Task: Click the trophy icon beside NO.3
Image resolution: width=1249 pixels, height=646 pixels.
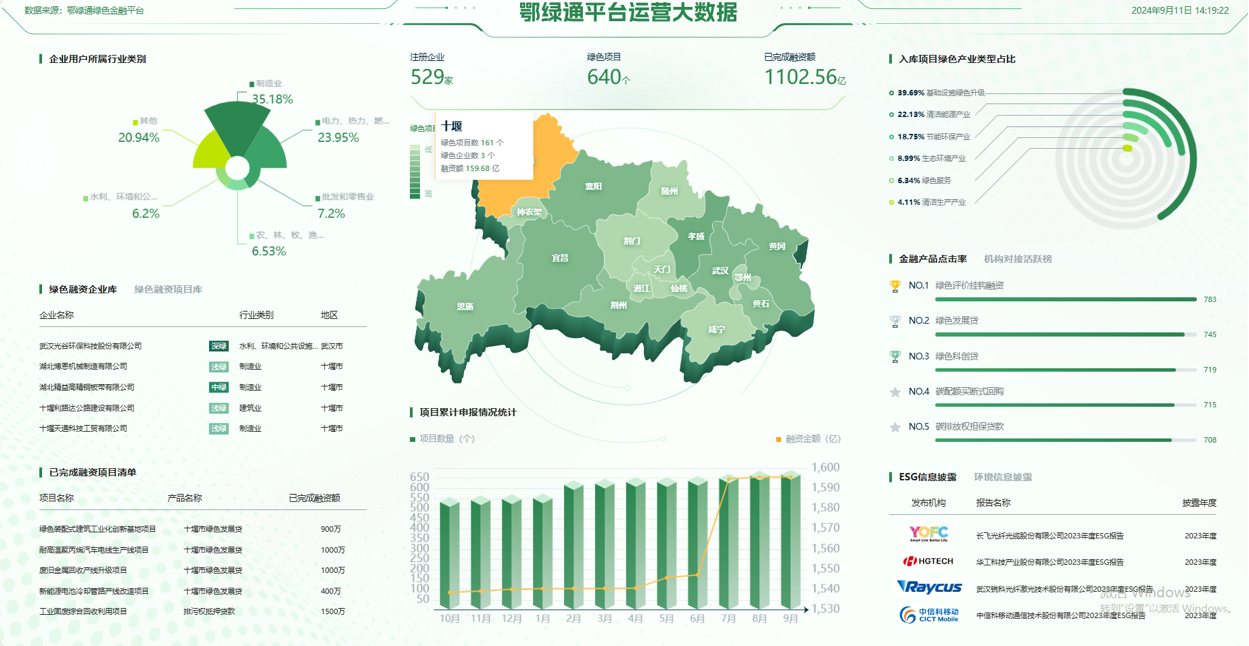Action: point(895,356)
